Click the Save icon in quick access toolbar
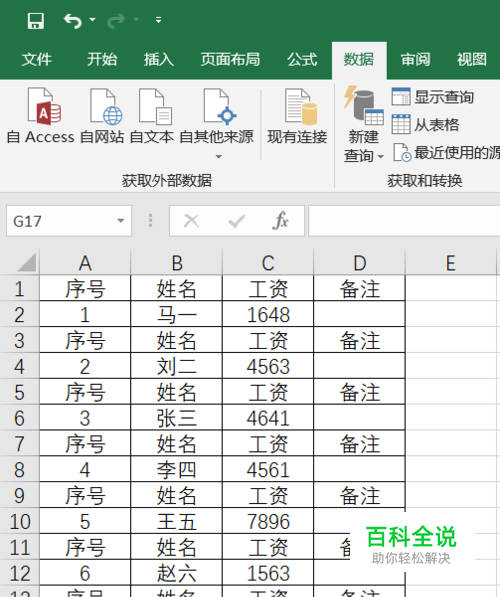The image size is (500, 597). (x=36, y=21)
